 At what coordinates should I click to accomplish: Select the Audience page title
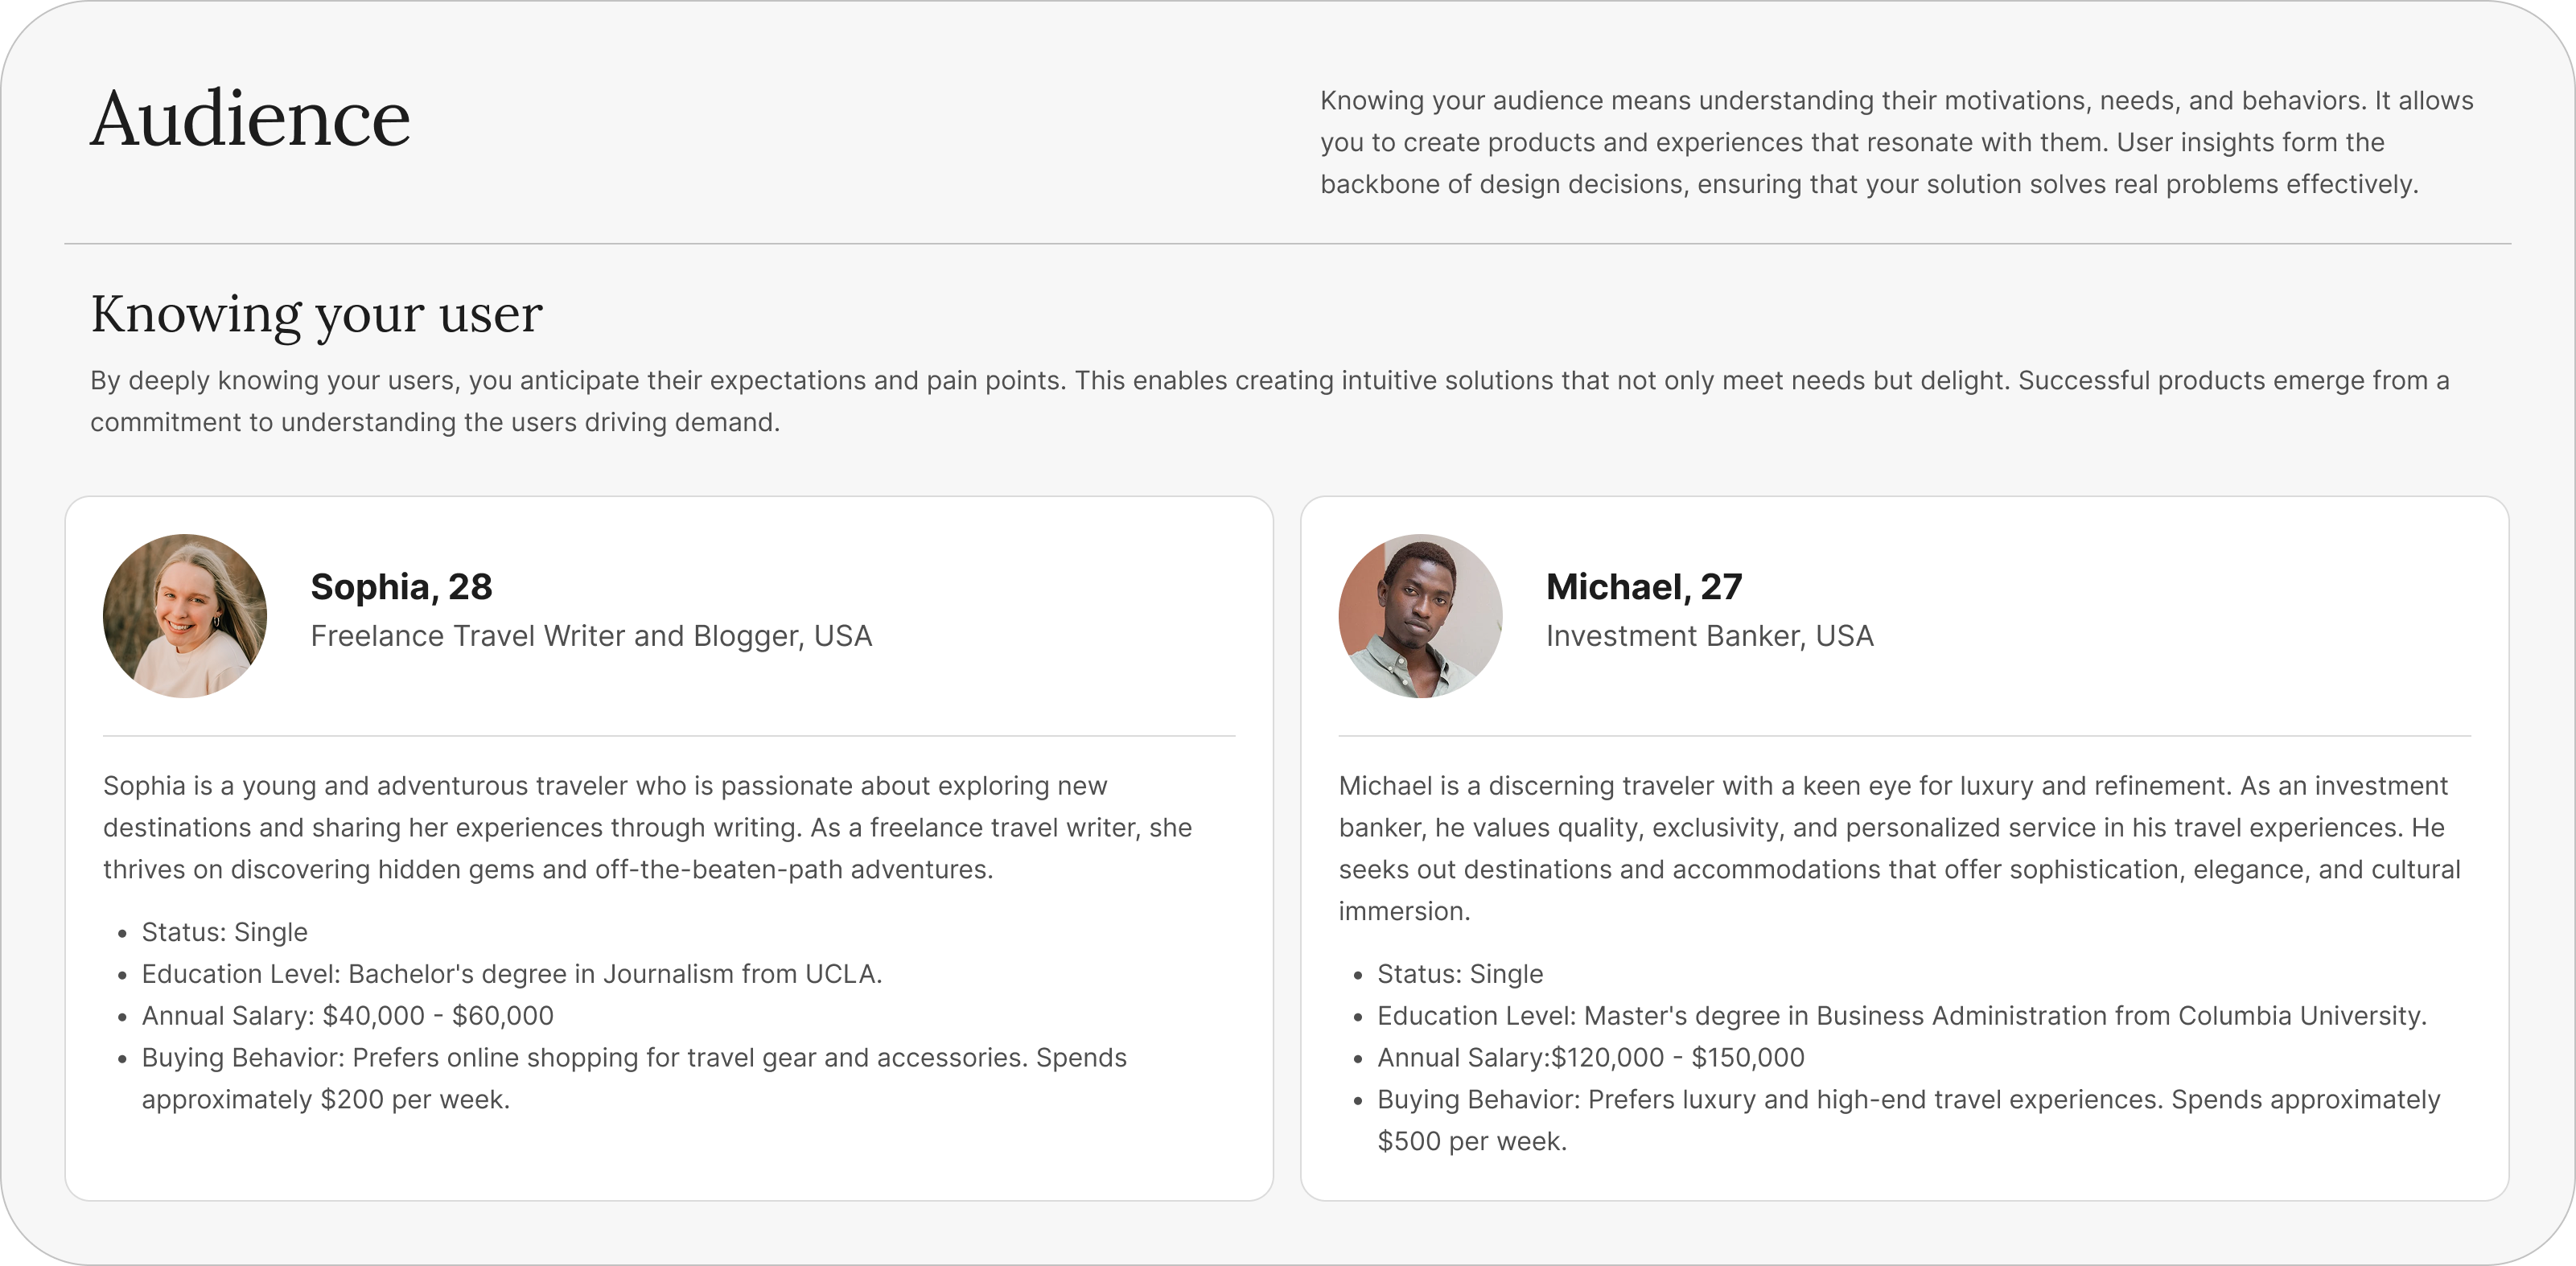click(250, 119)
